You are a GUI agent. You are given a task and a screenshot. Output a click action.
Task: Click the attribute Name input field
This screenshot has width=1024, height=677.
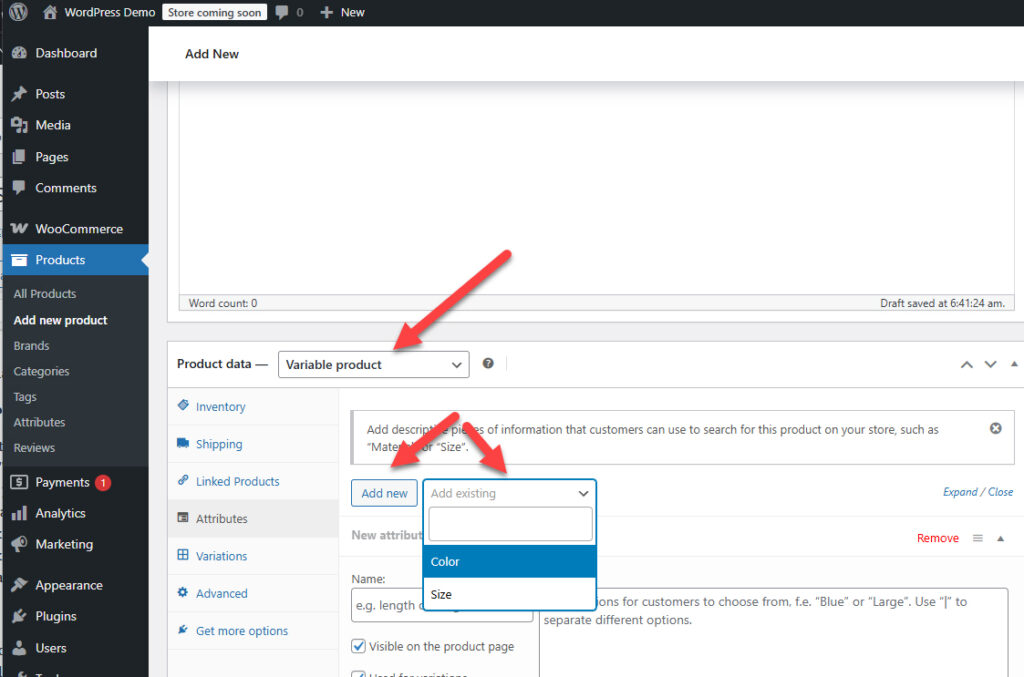point(442,605)
